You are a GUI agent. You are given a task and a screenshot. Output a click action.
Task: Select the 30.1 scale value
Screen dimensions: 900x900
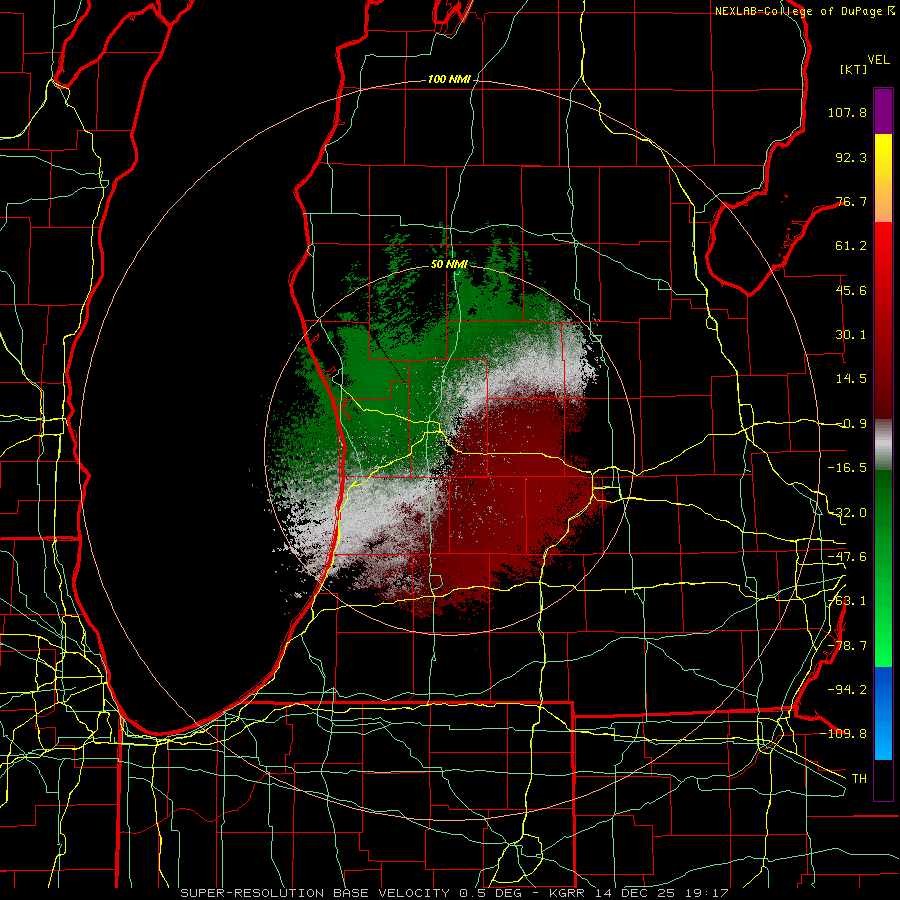pyautogui.click(x=851, y=335)
